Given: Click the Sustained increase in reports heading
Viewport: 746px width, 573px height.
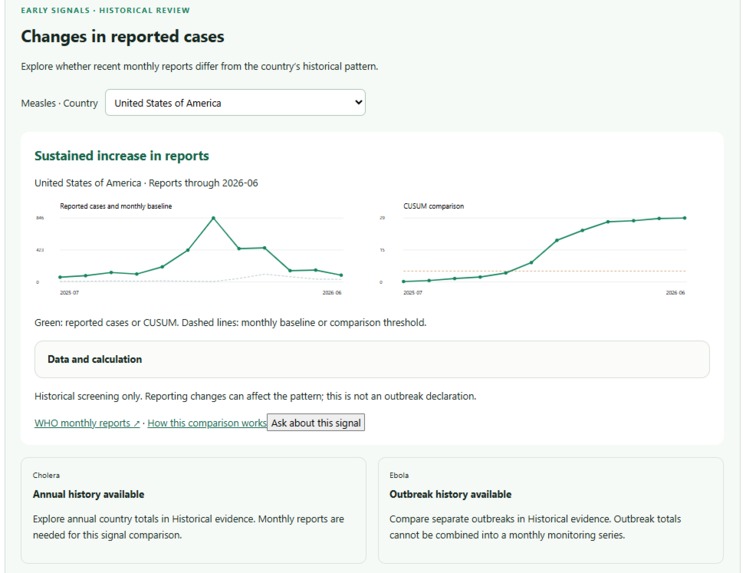Looking at the screenshot, I should [x=121, y=156].
